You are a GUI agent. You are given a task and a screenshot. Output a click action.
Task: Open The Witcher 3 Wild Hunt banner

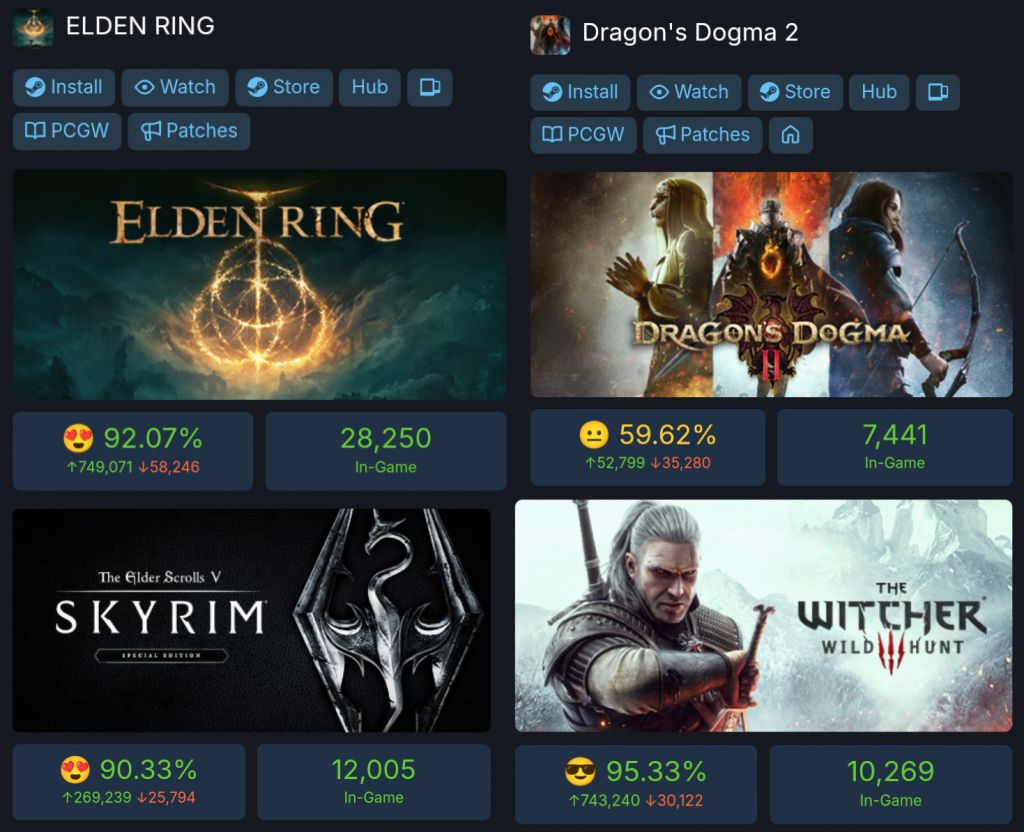coord(763,616)
